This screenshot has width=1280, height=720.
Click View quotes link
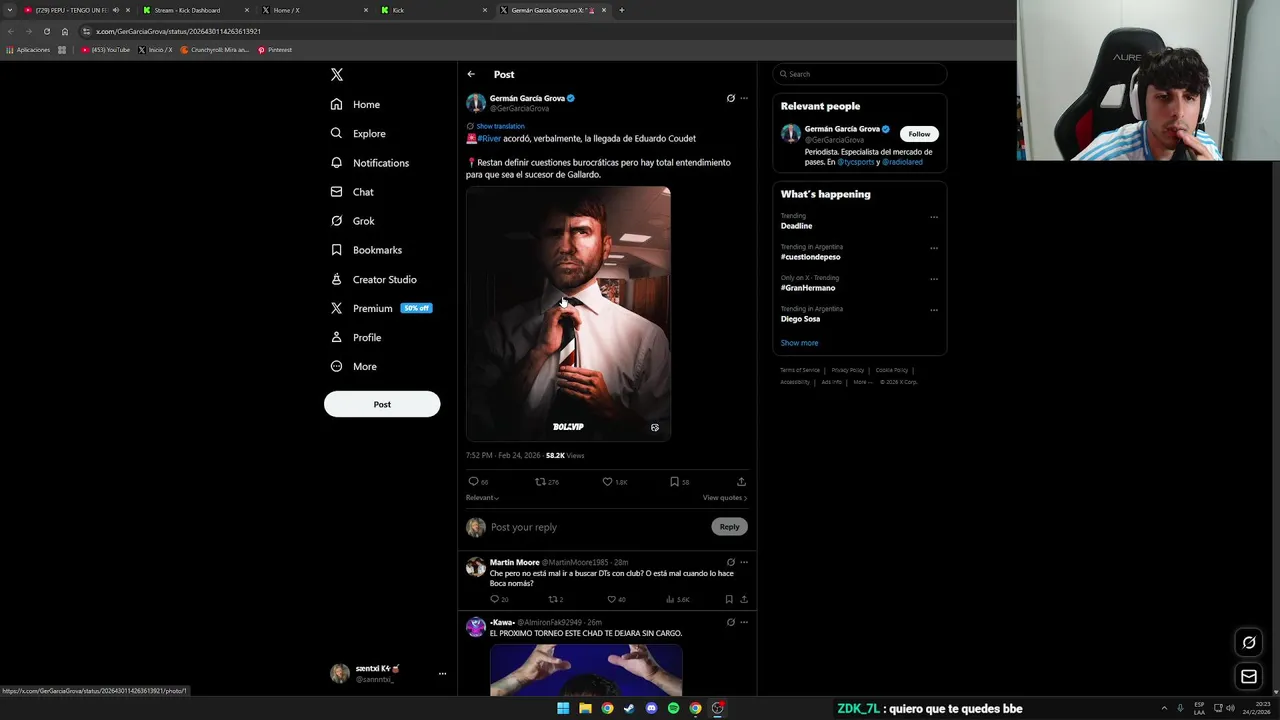tap(724, 498)
